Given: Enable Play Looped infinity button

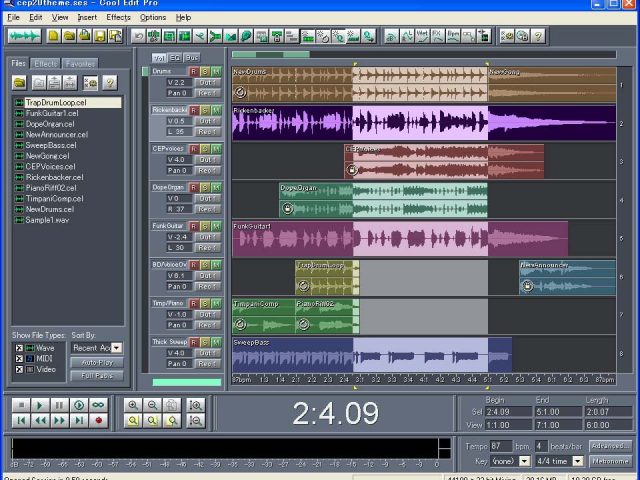Looking at the screenshot, I should pyautogui.click(x=98, y=405).
